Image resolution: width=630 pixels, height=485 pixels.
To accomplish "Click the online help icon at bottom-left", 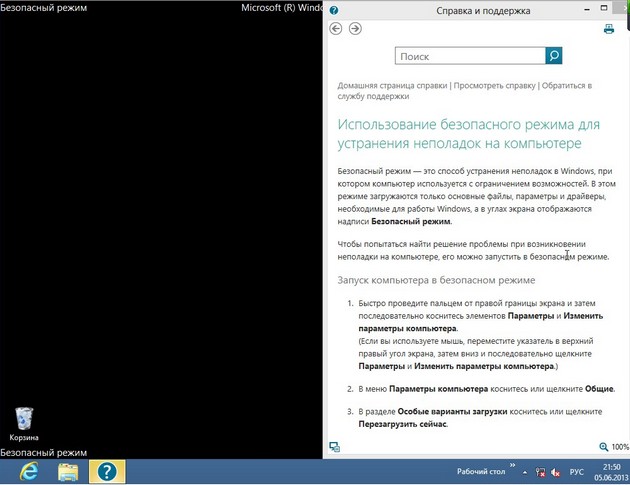I will point(335,446).
